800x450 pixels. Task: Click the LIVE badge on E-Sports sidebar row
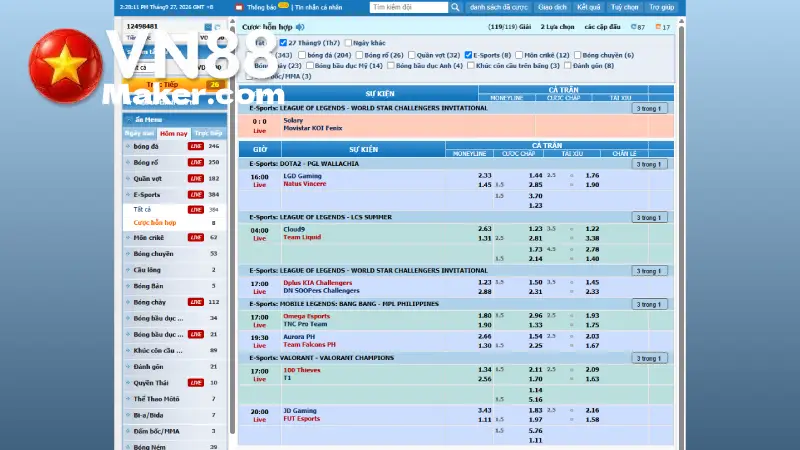click(196, 195)
